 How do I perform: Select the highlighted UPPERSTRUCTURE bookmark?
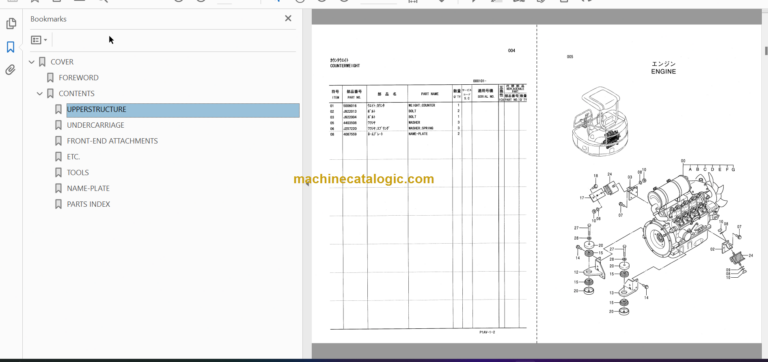183,110
